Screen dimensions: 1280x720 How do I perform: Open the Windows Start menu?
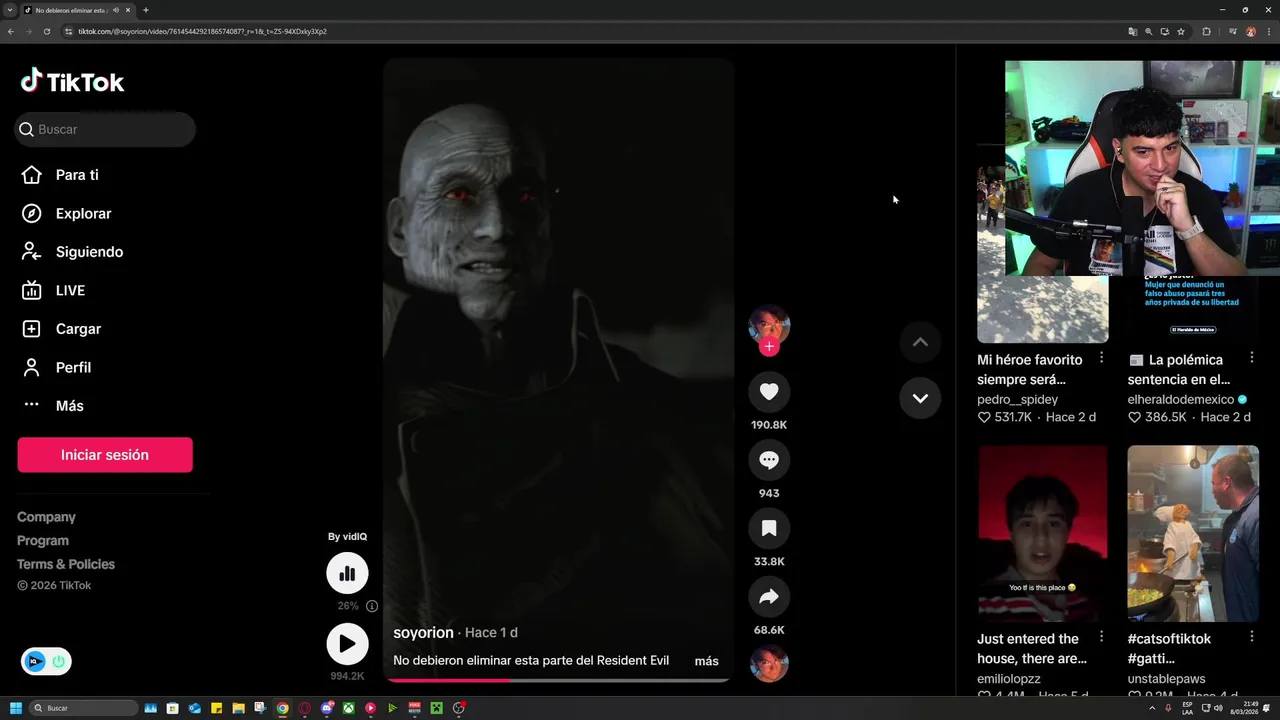click(x=15, y=708)
